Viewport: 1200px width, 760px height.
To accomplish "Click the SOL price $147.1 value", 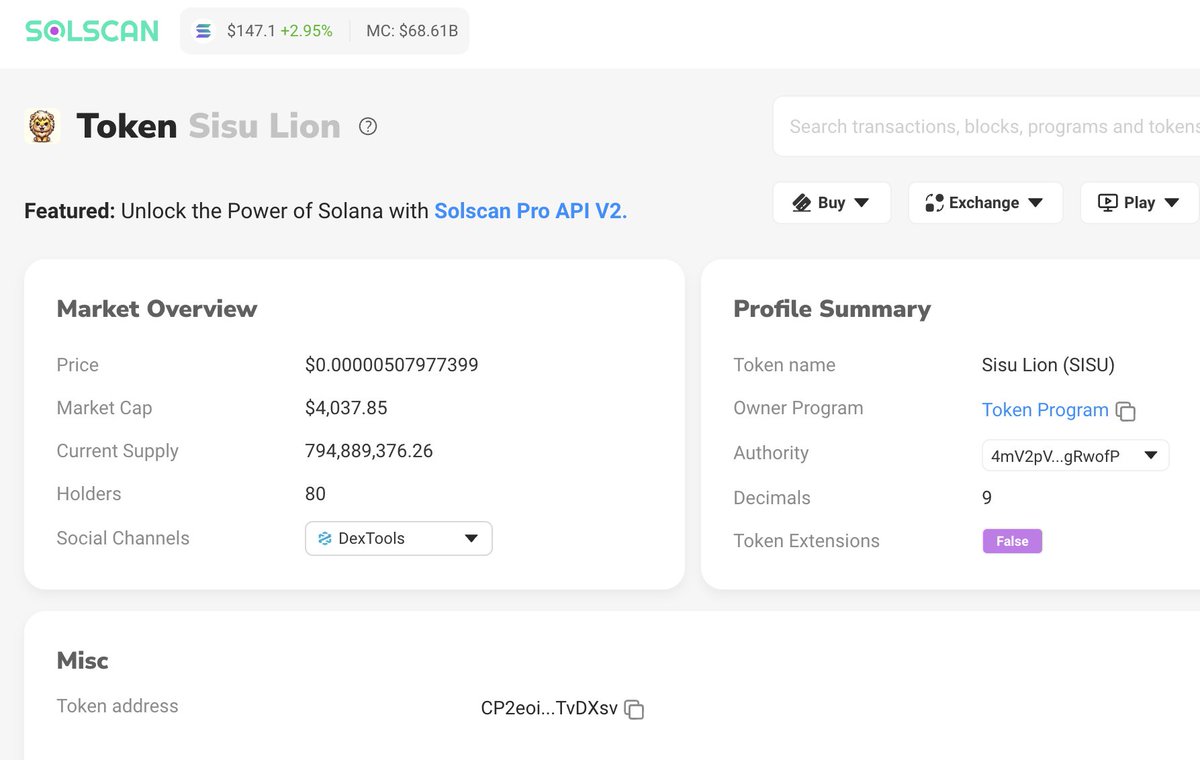I will point(250,31).
